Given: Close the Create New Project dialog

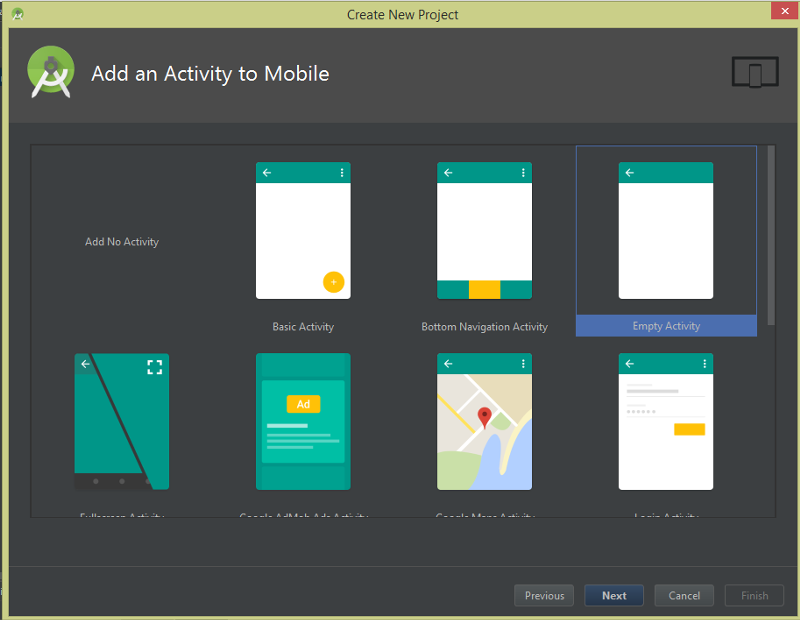Looking at the screenshot, I should pyautogui.click(x=785, y=11).
